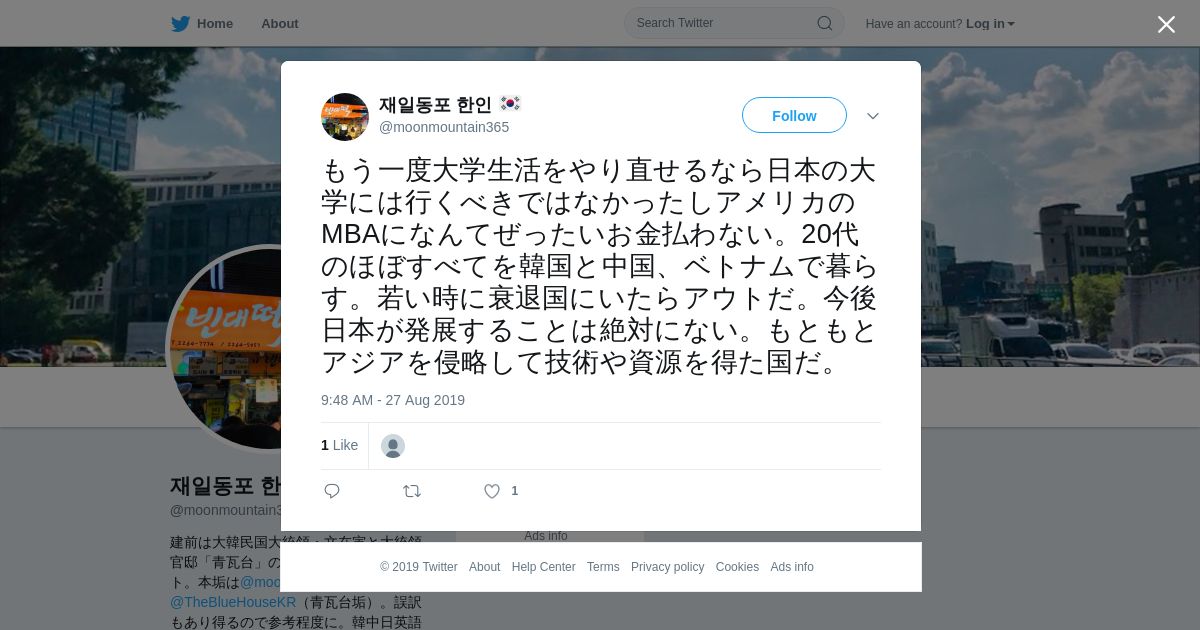Click the reply speech bubble icon
1200x630 pixels.
coord(332,491)
